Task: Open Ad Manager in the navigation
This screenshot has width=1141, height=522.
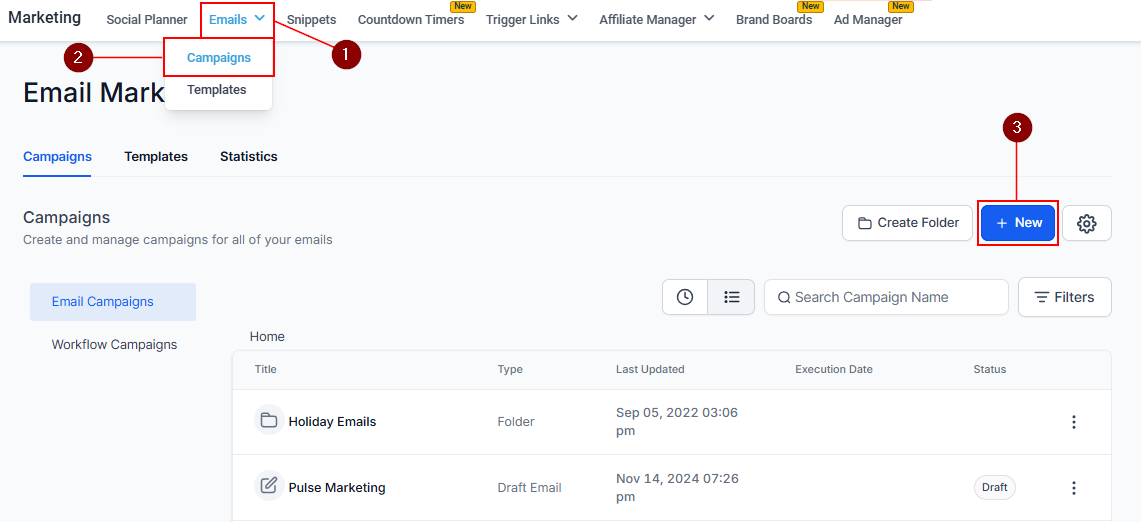Action: click(x=868, y=20)
